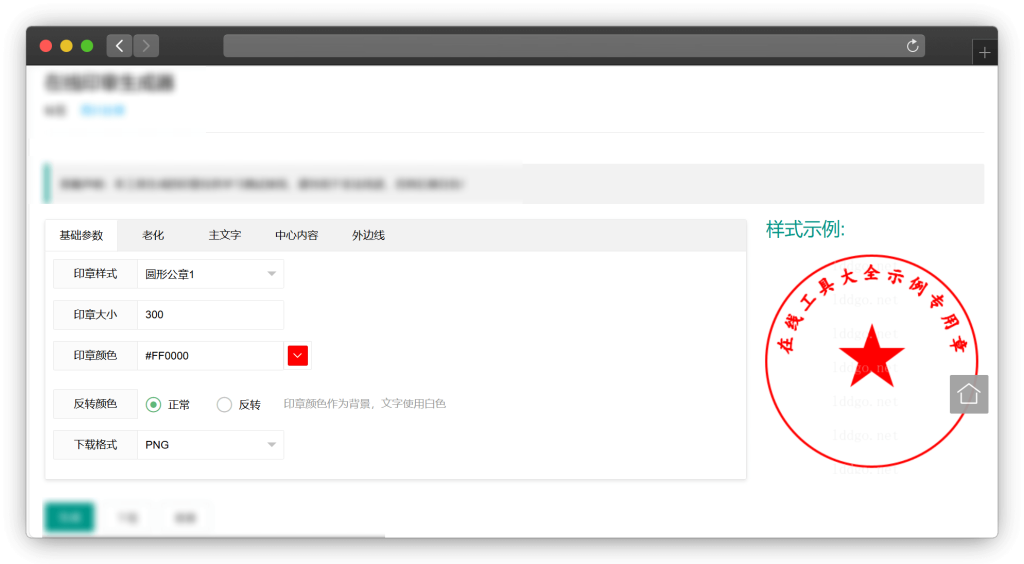Image resolution: width=1024 pixels, height=564 pixels.
Task: Go to the 外边线 tab
Action: point(368,236)
